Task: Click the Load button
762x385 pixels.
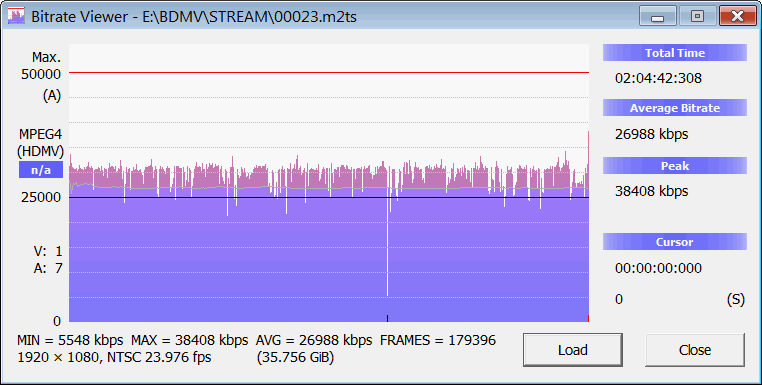Action: 572,350
